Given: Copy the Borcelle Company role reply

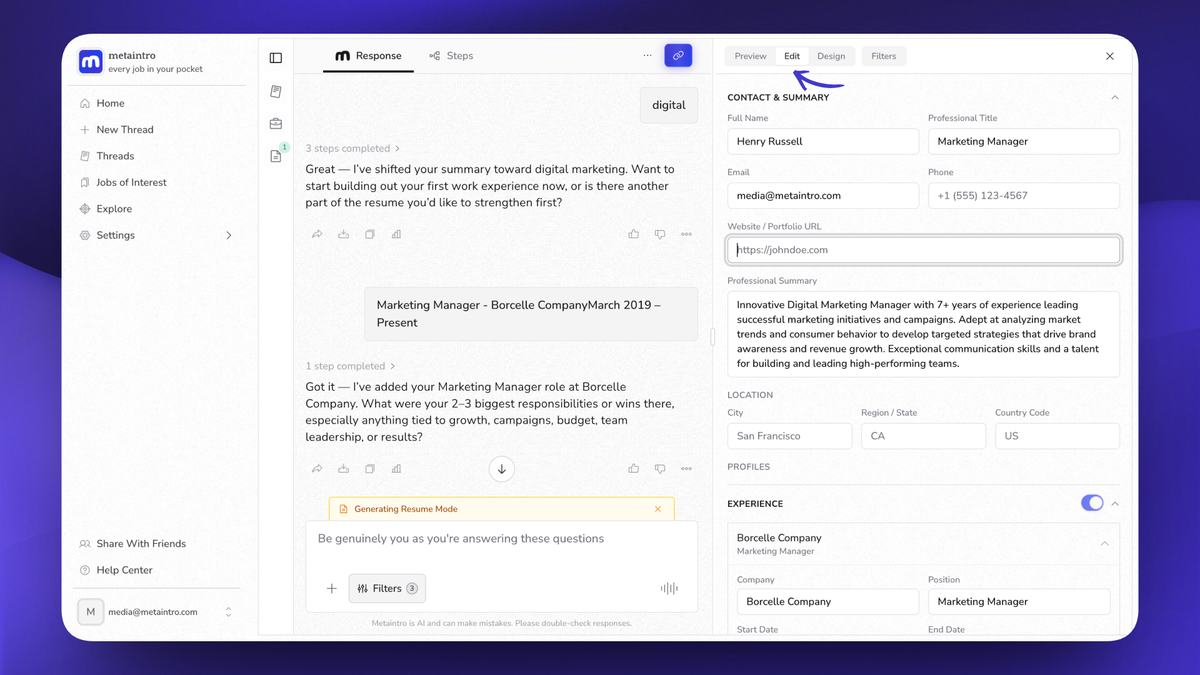Looking at the screenshot, I should (370, 468).
